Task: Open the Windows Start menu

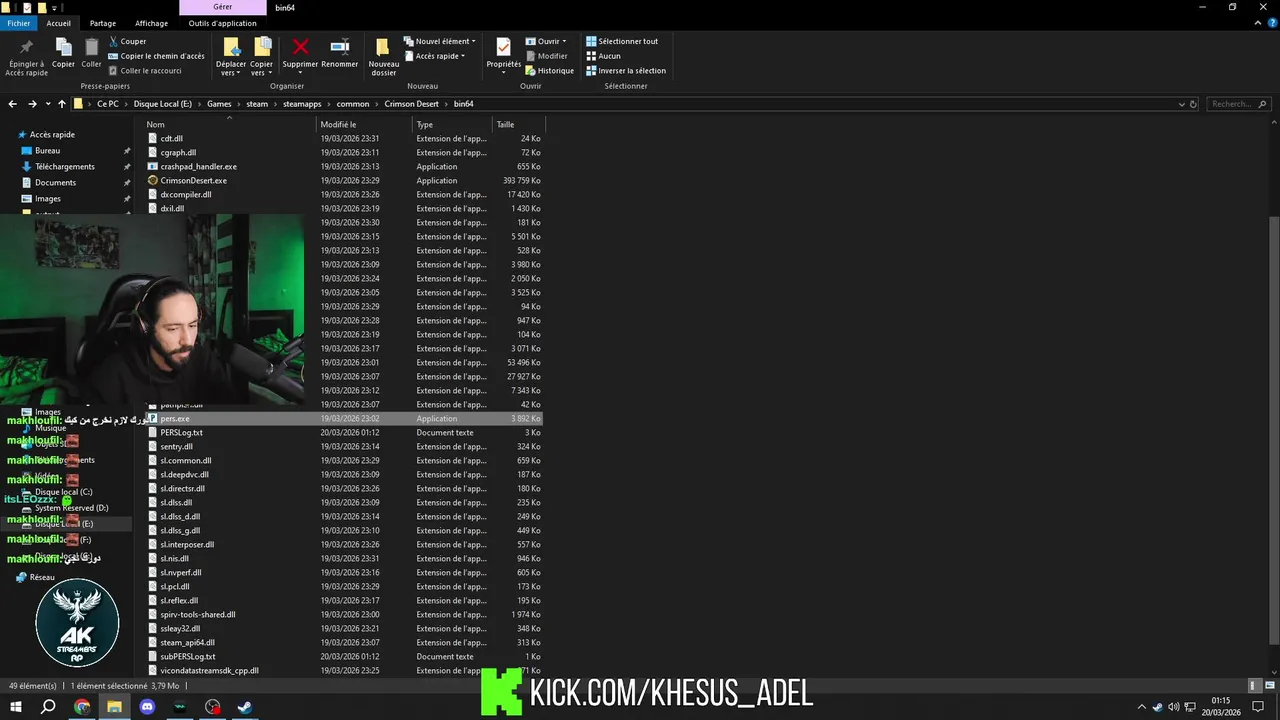Action: coord(16,707)
